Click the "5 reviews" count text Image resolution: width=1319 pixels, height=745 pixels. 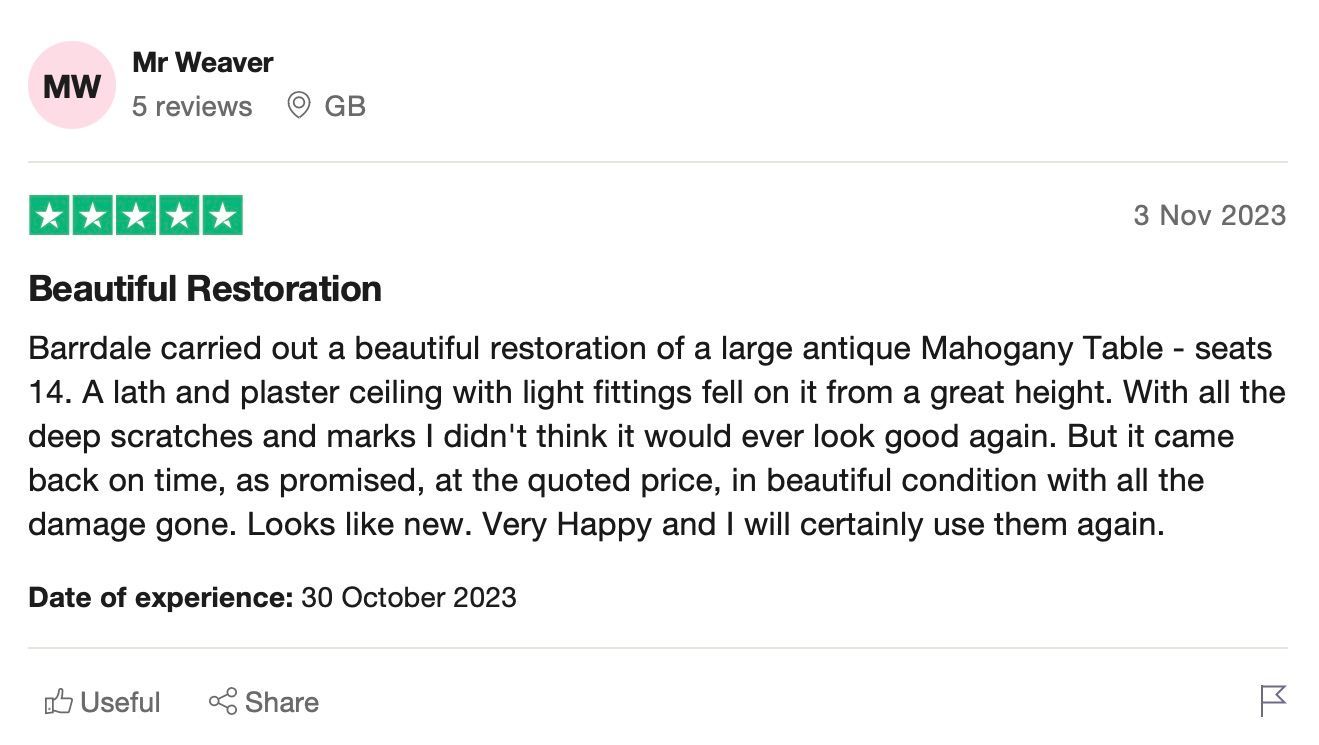coord(192,106)
